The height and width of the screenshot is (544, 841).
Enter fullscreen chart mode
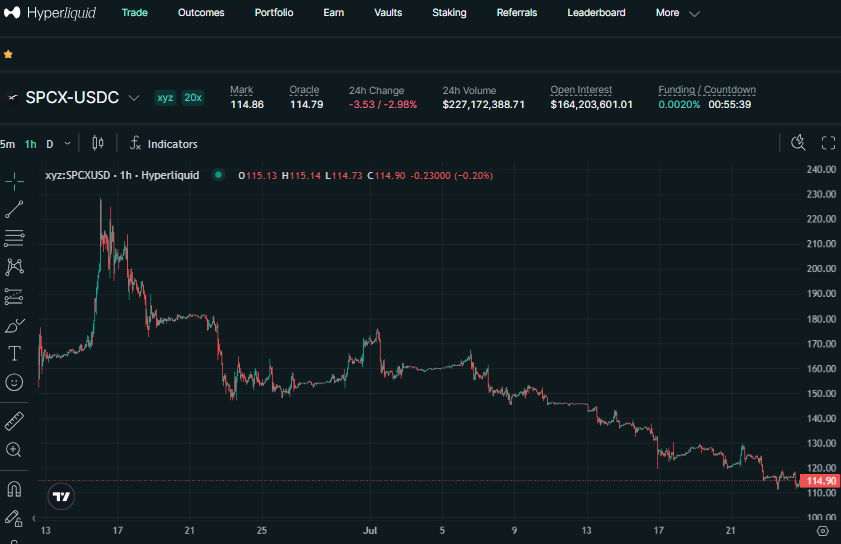click(828, 143)
